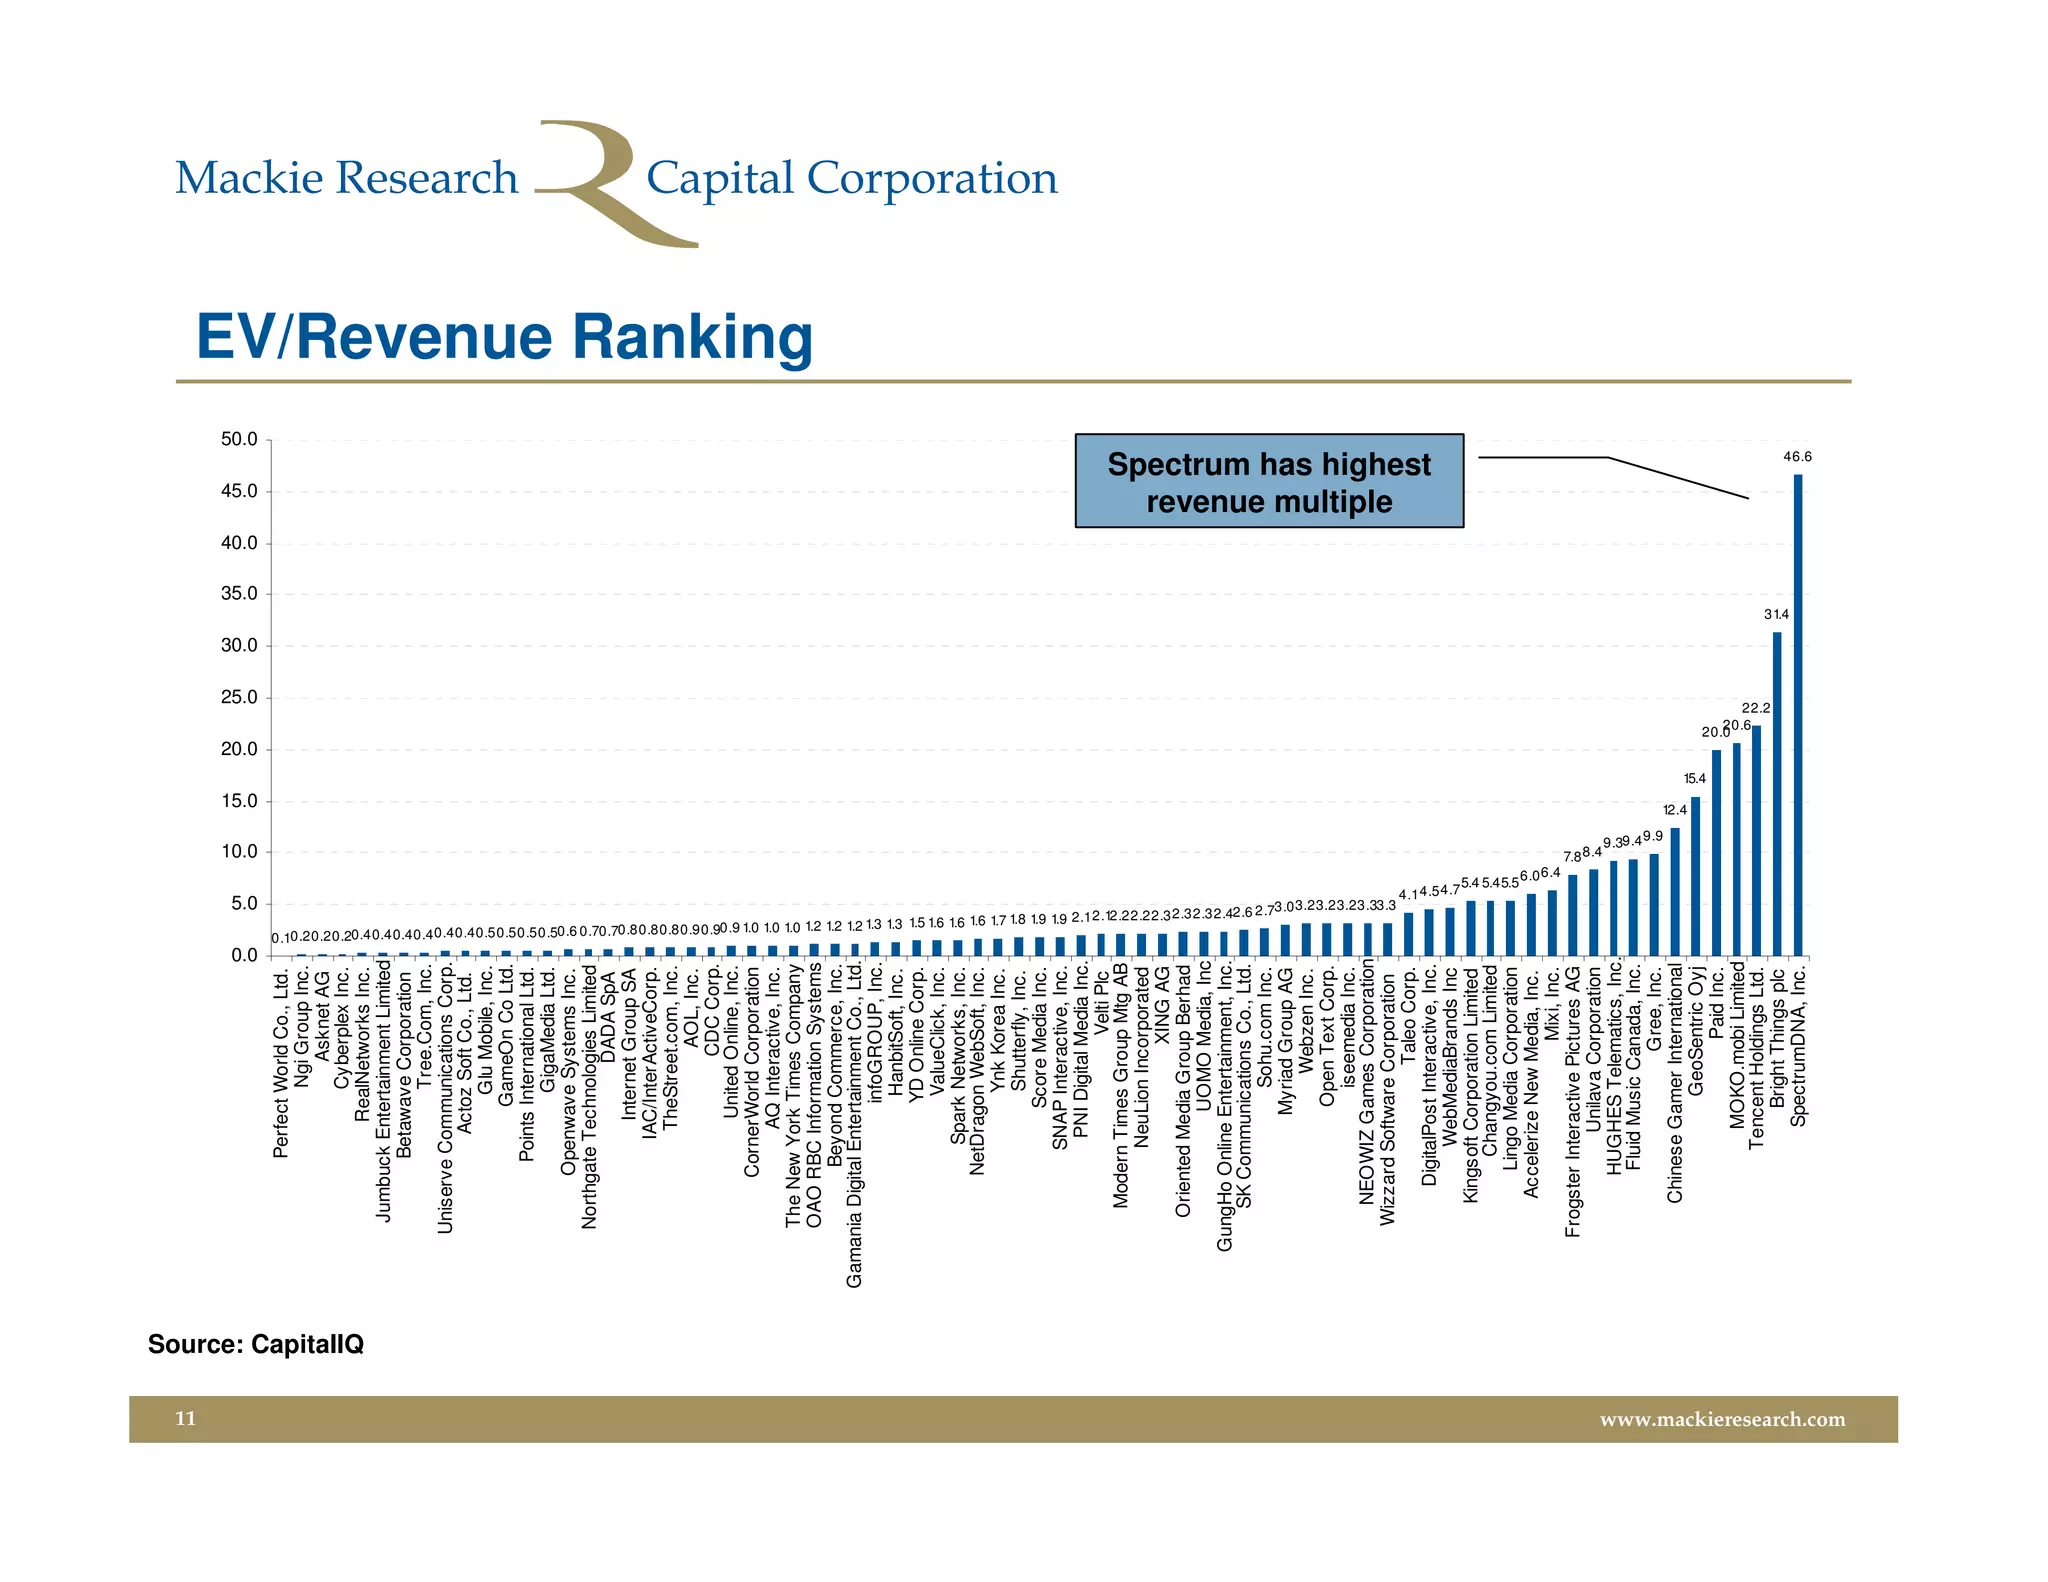Click the page number 11 in footer
This screenshot has height=1582, width=2048.
pos(186,1419)
